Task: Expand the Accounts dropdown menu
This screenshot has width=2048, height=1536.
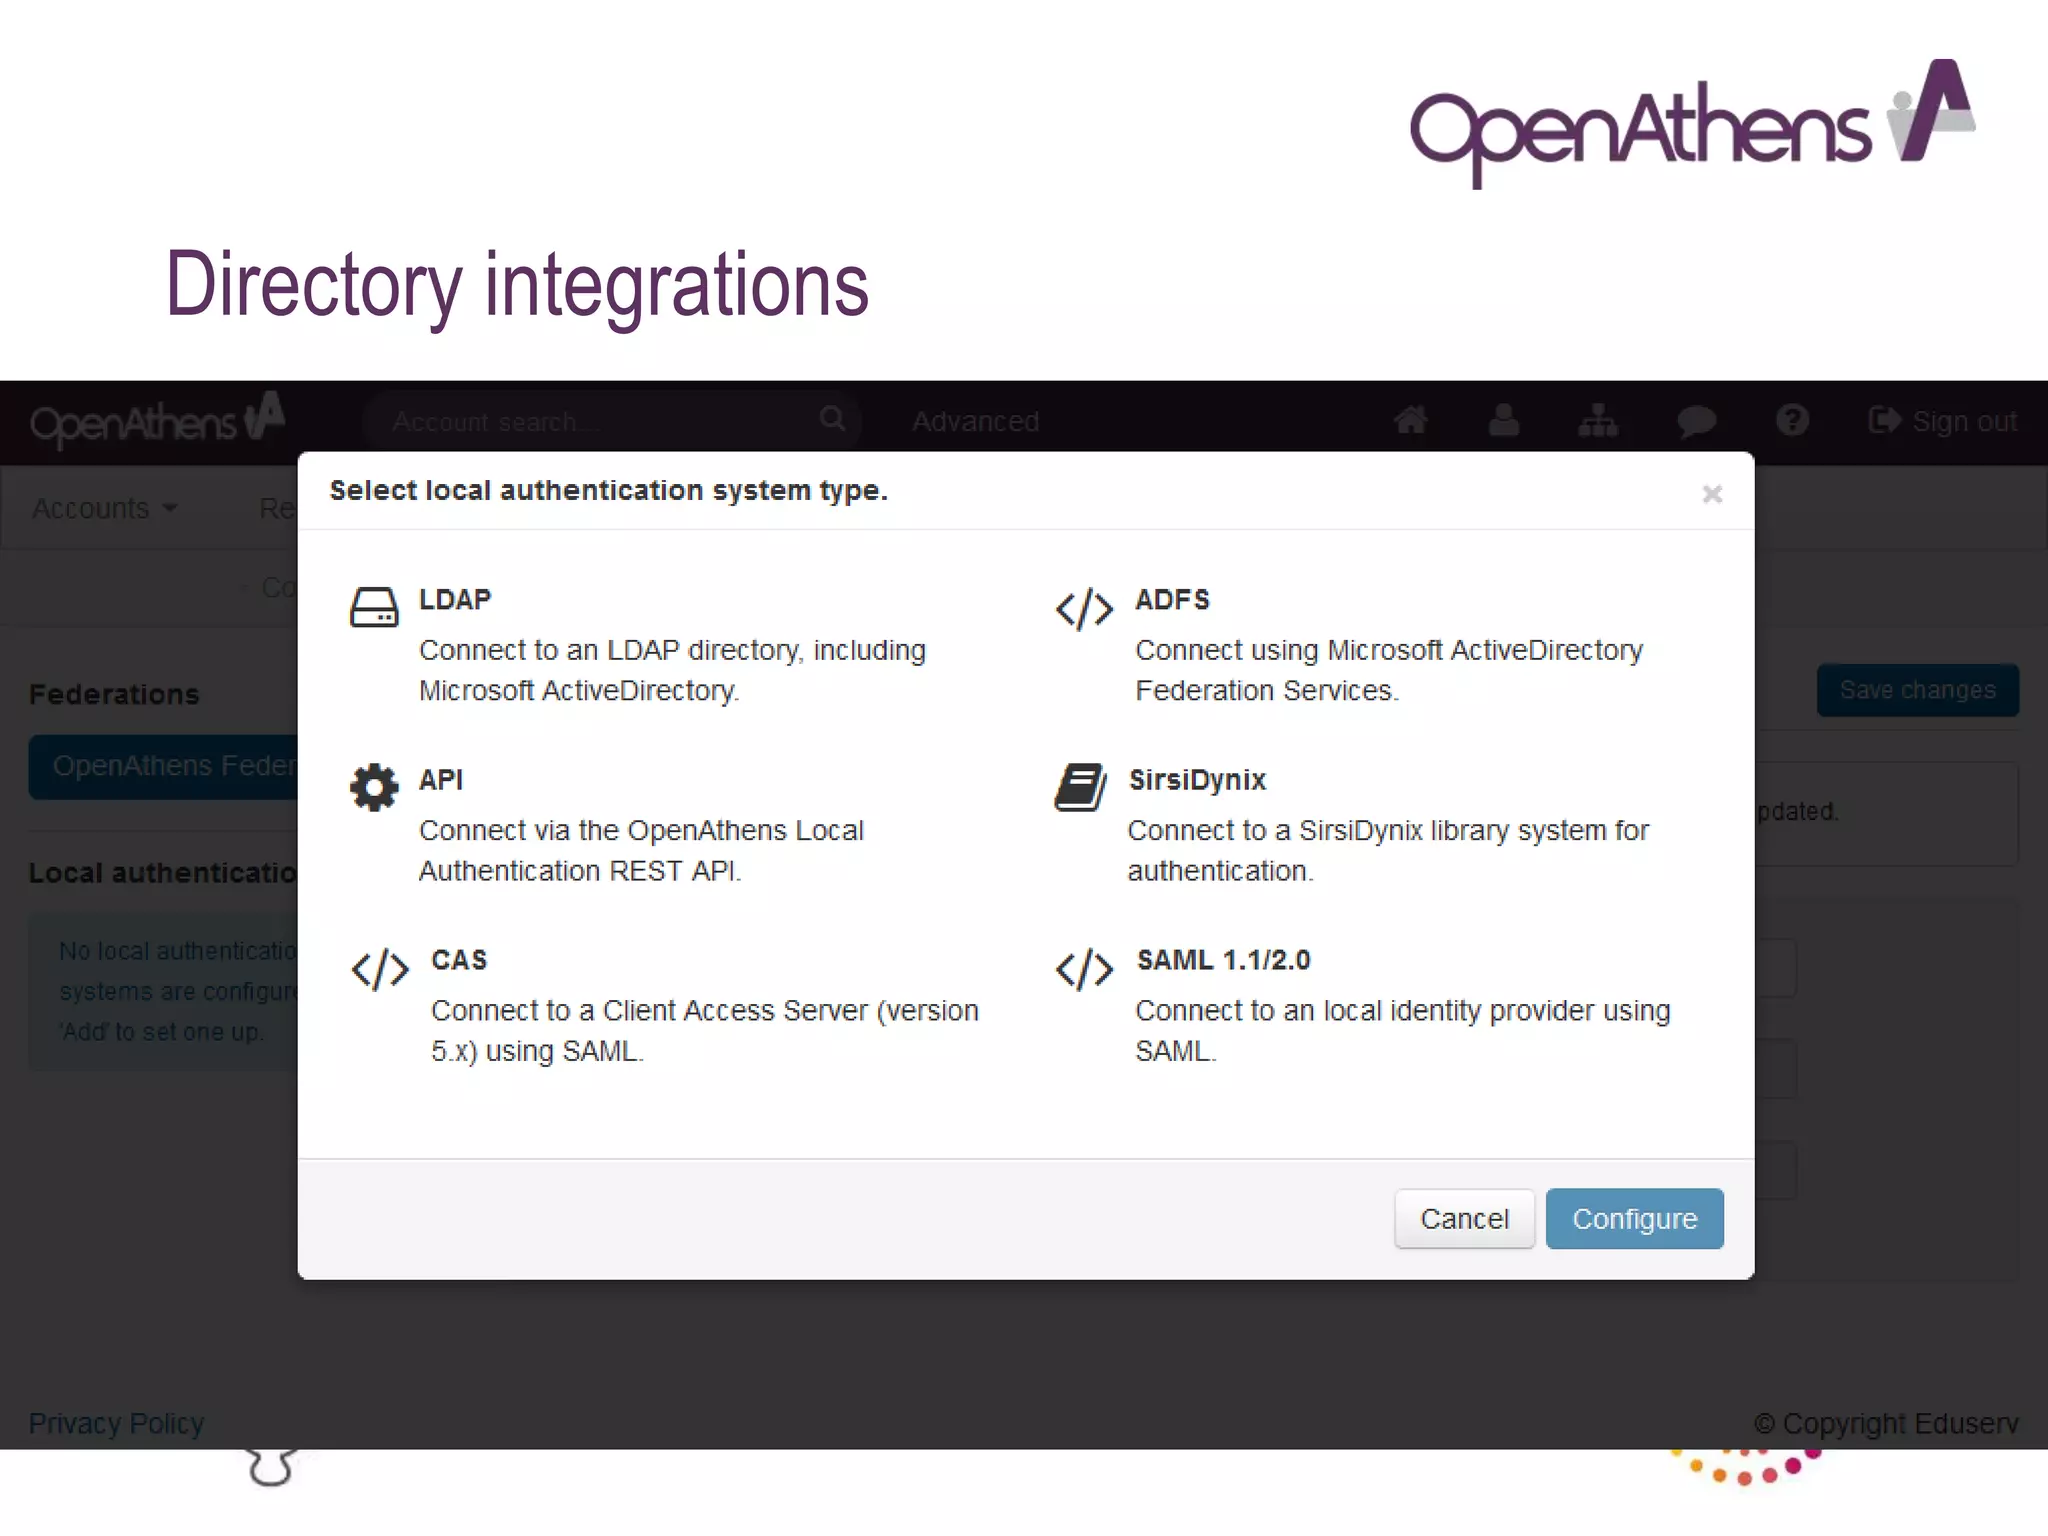Action: 105,508
